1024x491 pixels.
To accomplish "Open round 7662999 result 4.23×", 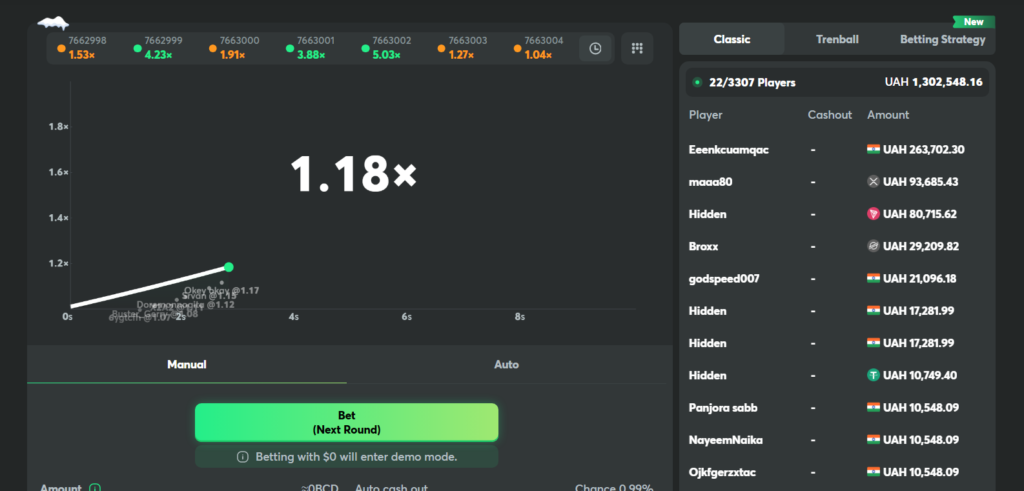I will coord(157,48).
